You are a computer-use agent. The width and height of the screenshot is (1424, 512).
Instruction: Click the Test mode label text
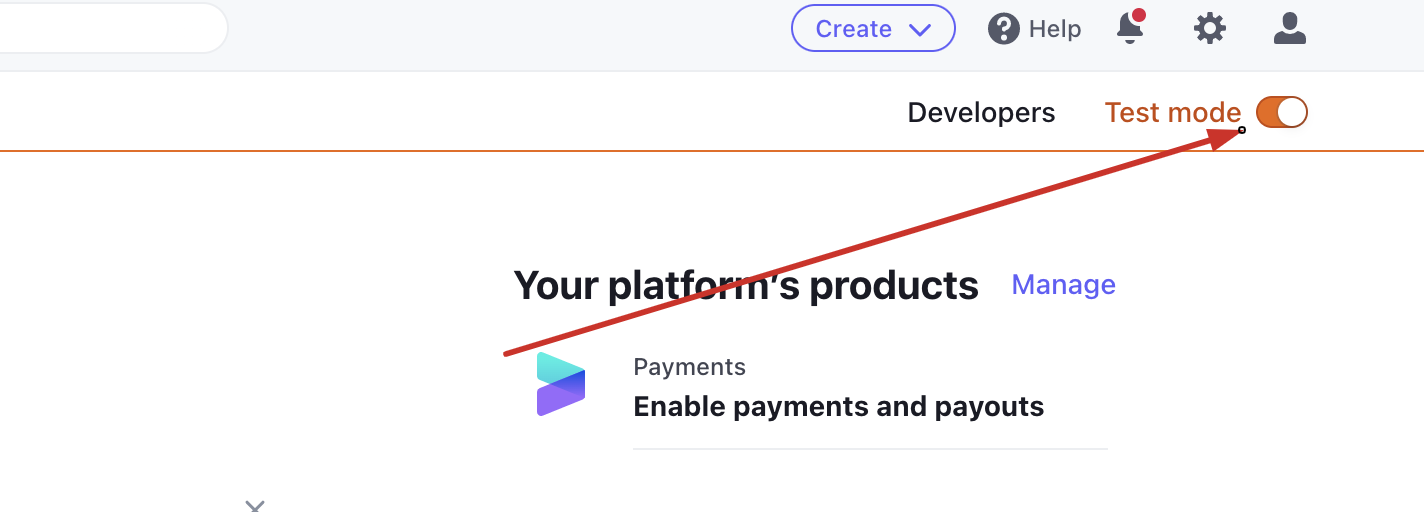[x=1173, y=112]
